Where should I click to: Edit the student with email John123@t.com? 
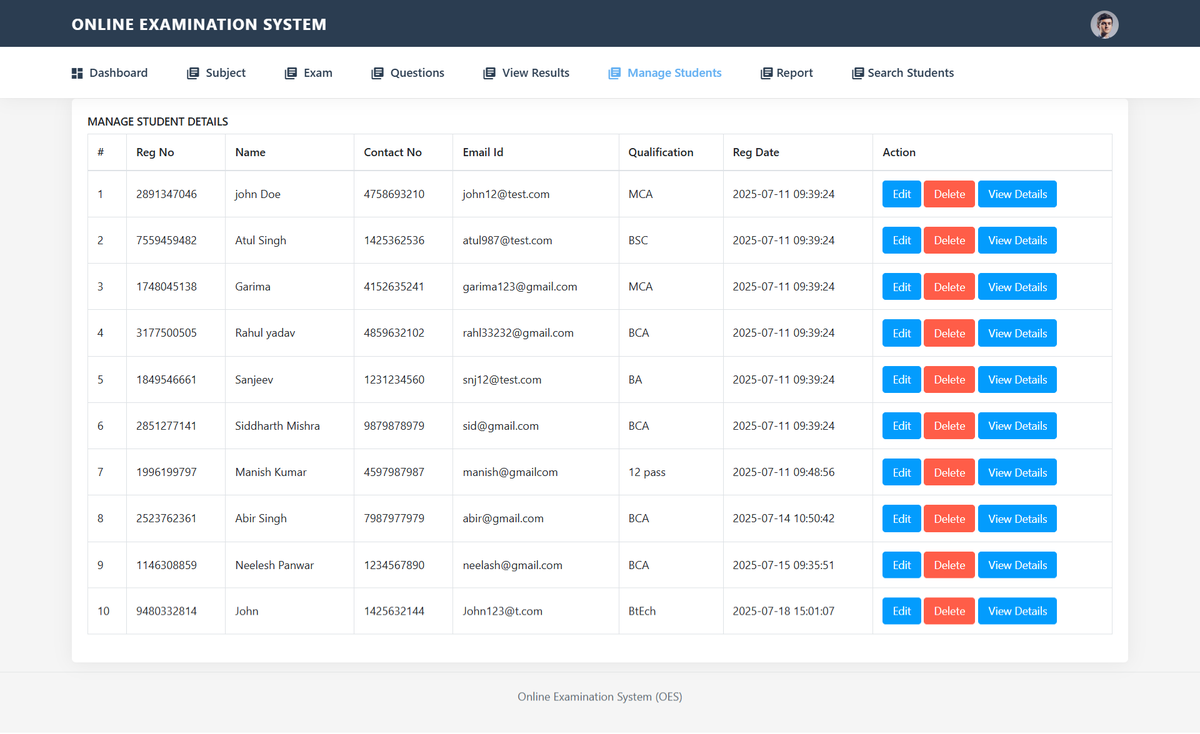(901, 611)
